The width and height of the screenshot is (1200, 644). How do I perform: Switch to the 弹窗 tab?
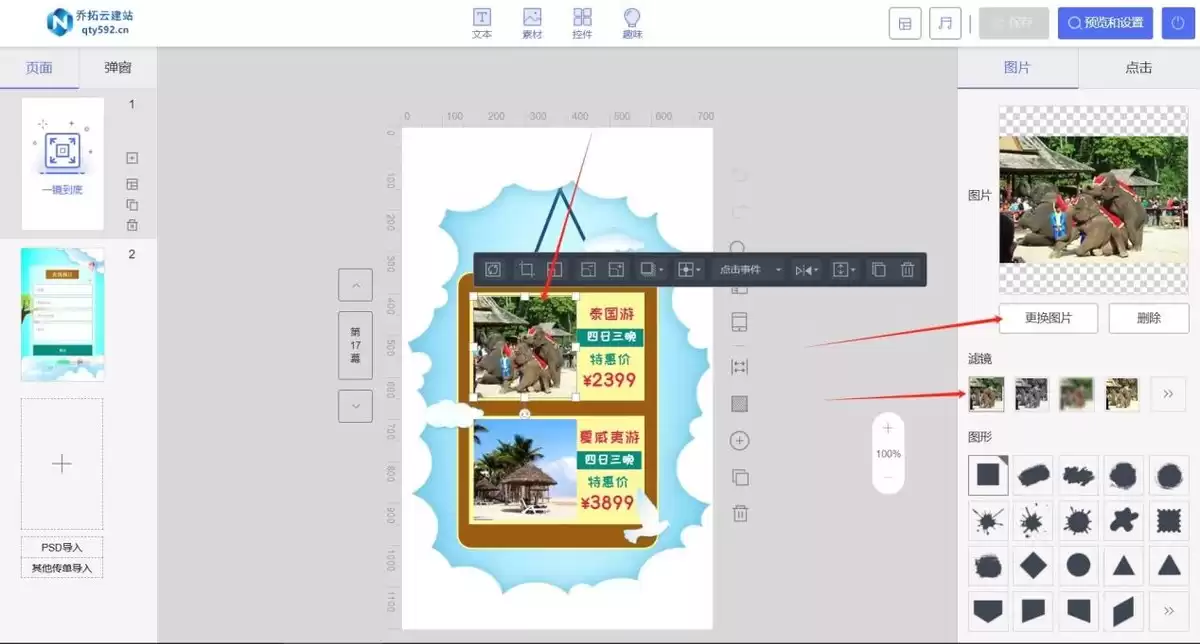(x=118, y=68)
